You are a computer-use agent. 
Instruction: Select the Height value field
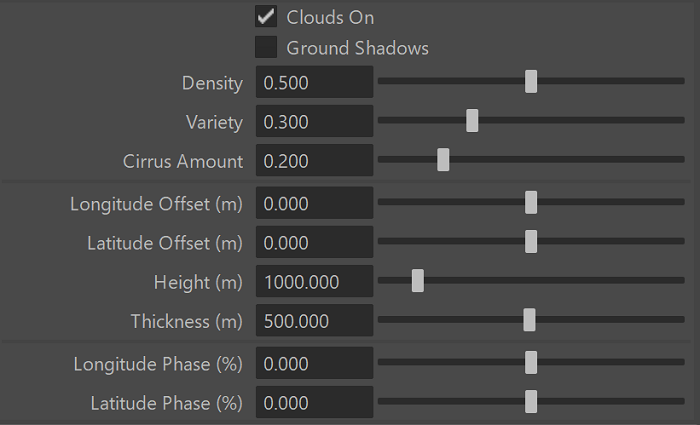[314, 282]
